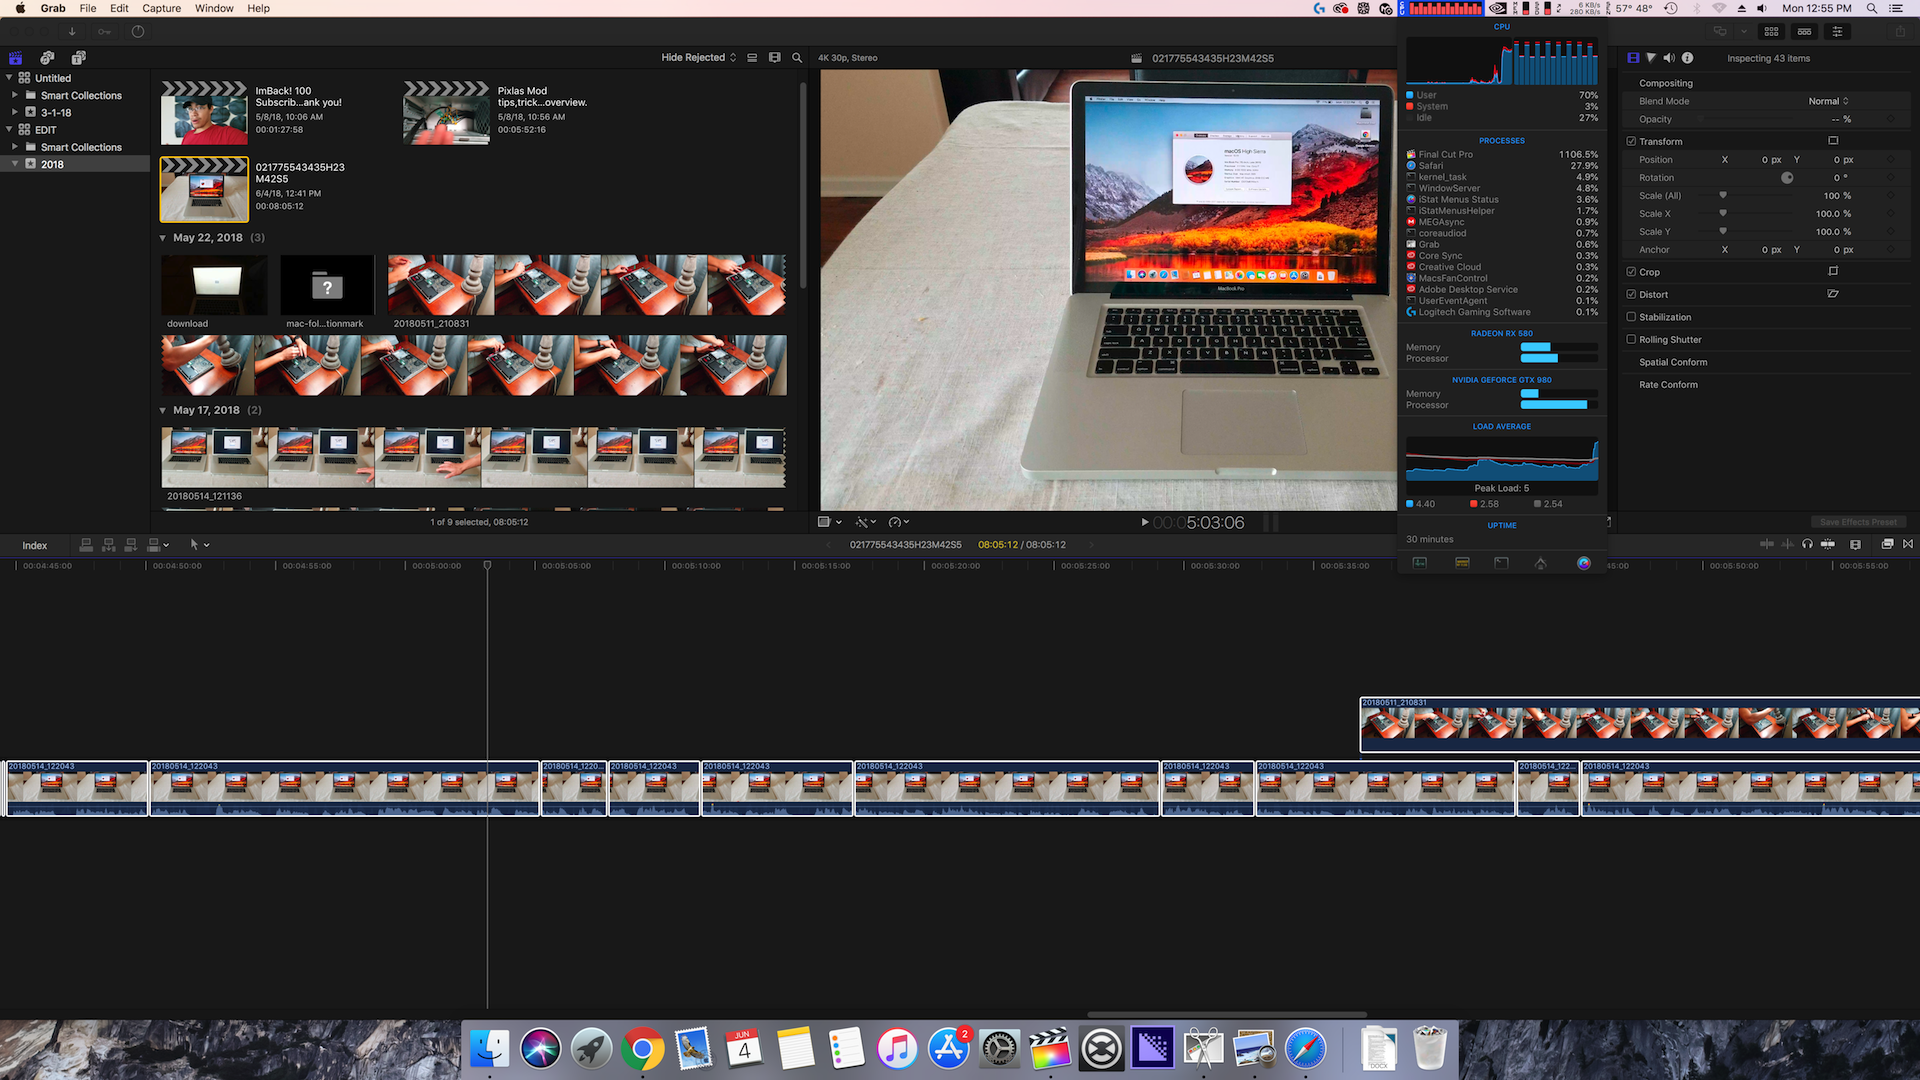Select the 3-1-18 event in the sidebar
This screenshot has height=1080, width=1920.
coord(75,112)
